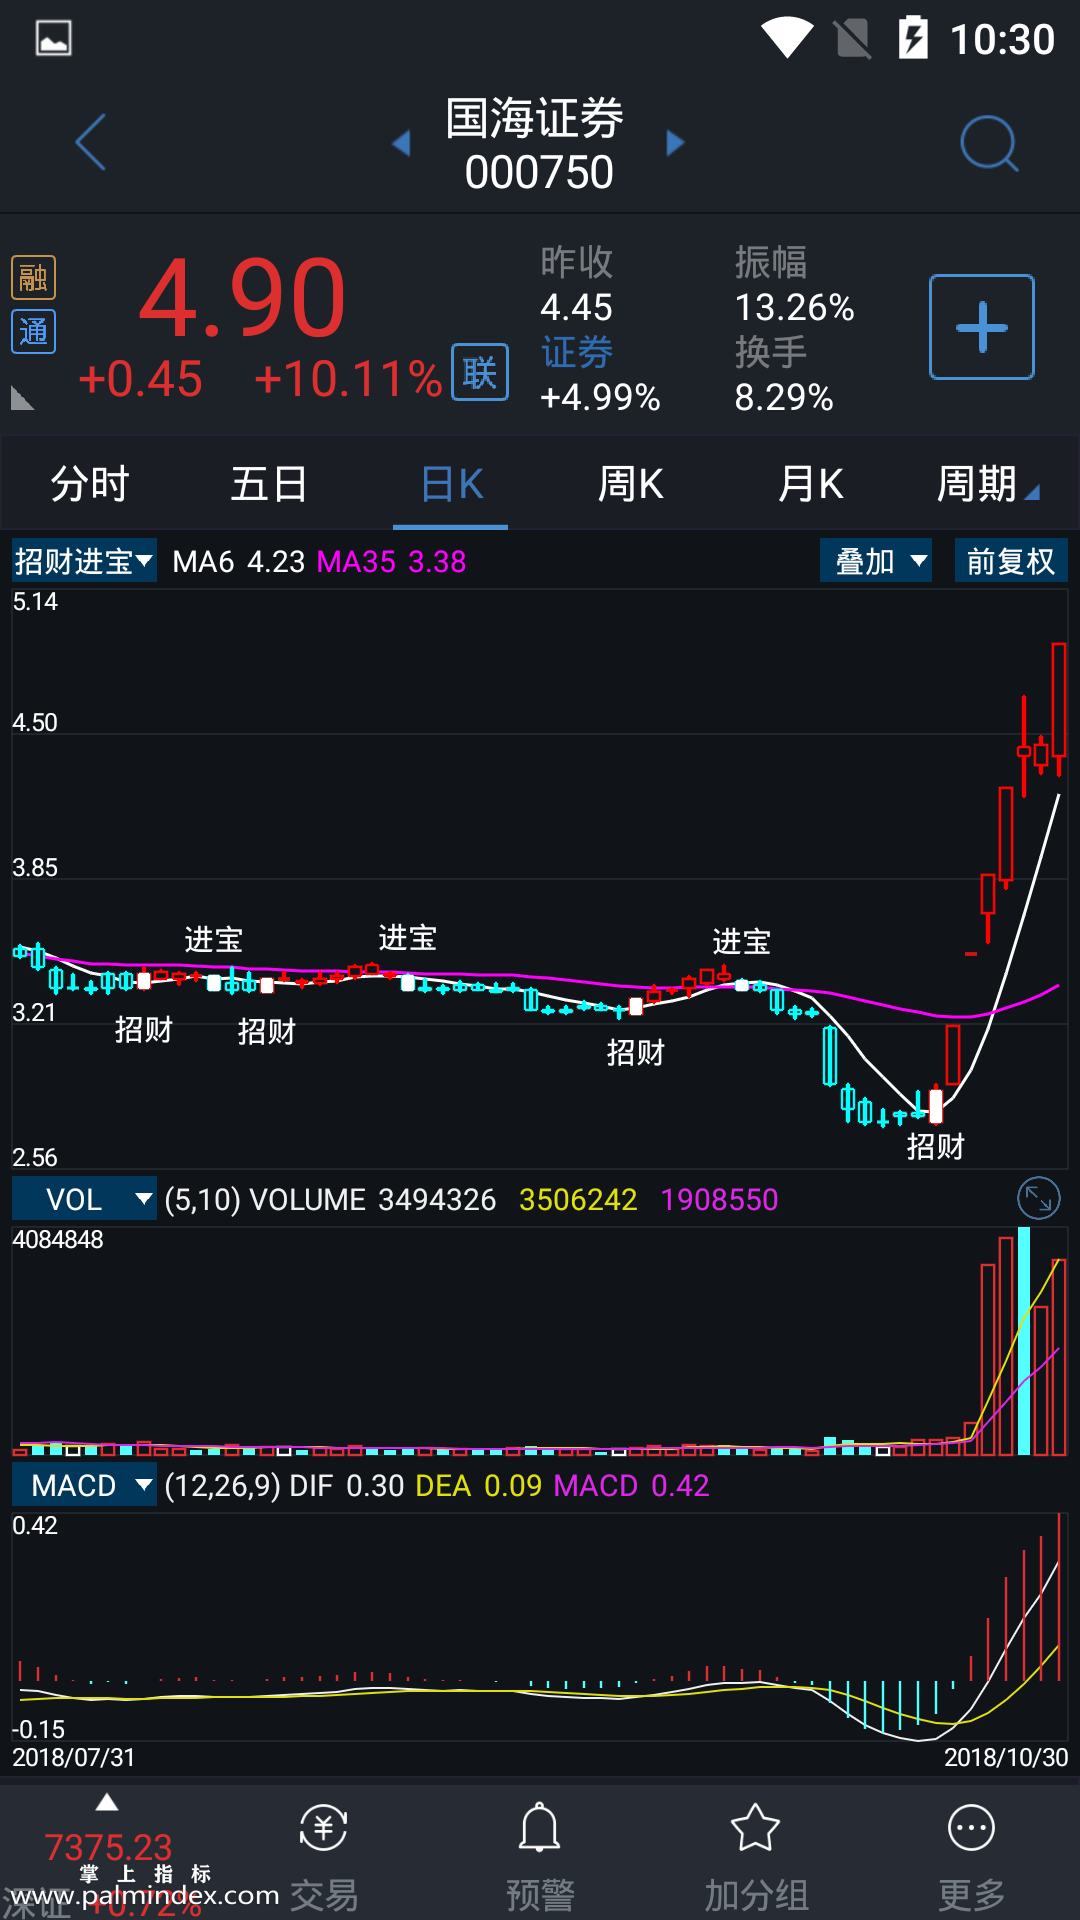
Task: Tap the battery charging icon
Action: pyautogui.click(x=913, y=38)
